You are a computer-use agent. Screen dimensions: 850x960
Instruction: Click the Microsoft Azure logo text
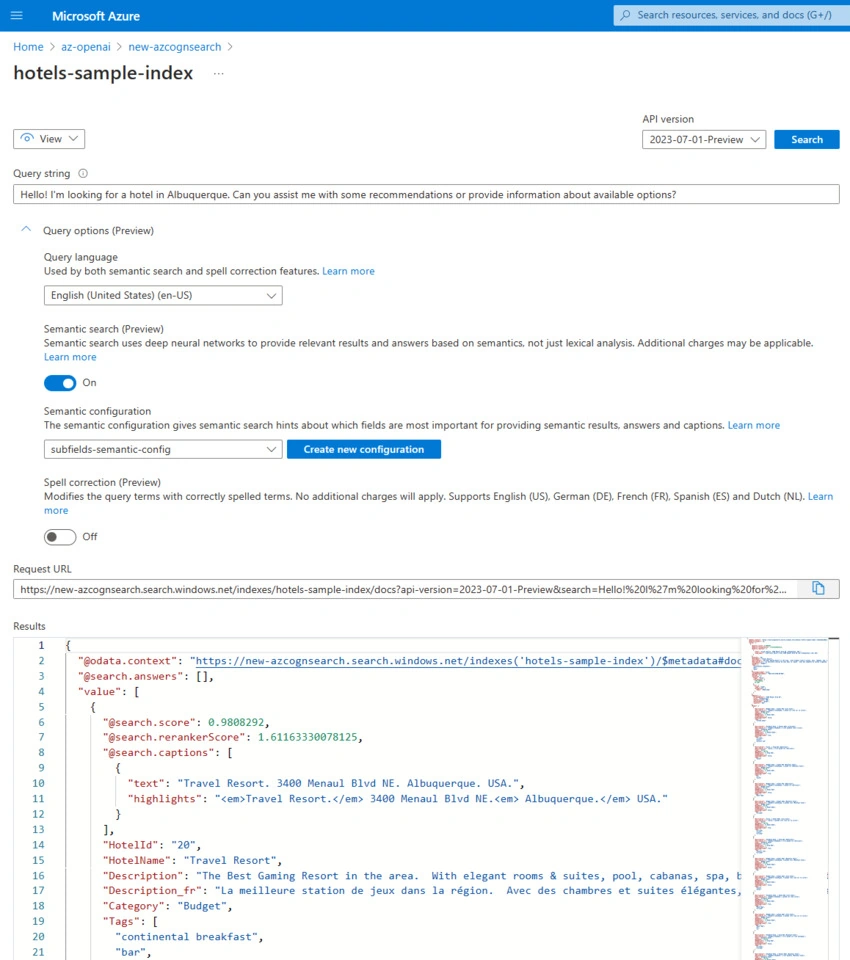click(x=96, y=16)
